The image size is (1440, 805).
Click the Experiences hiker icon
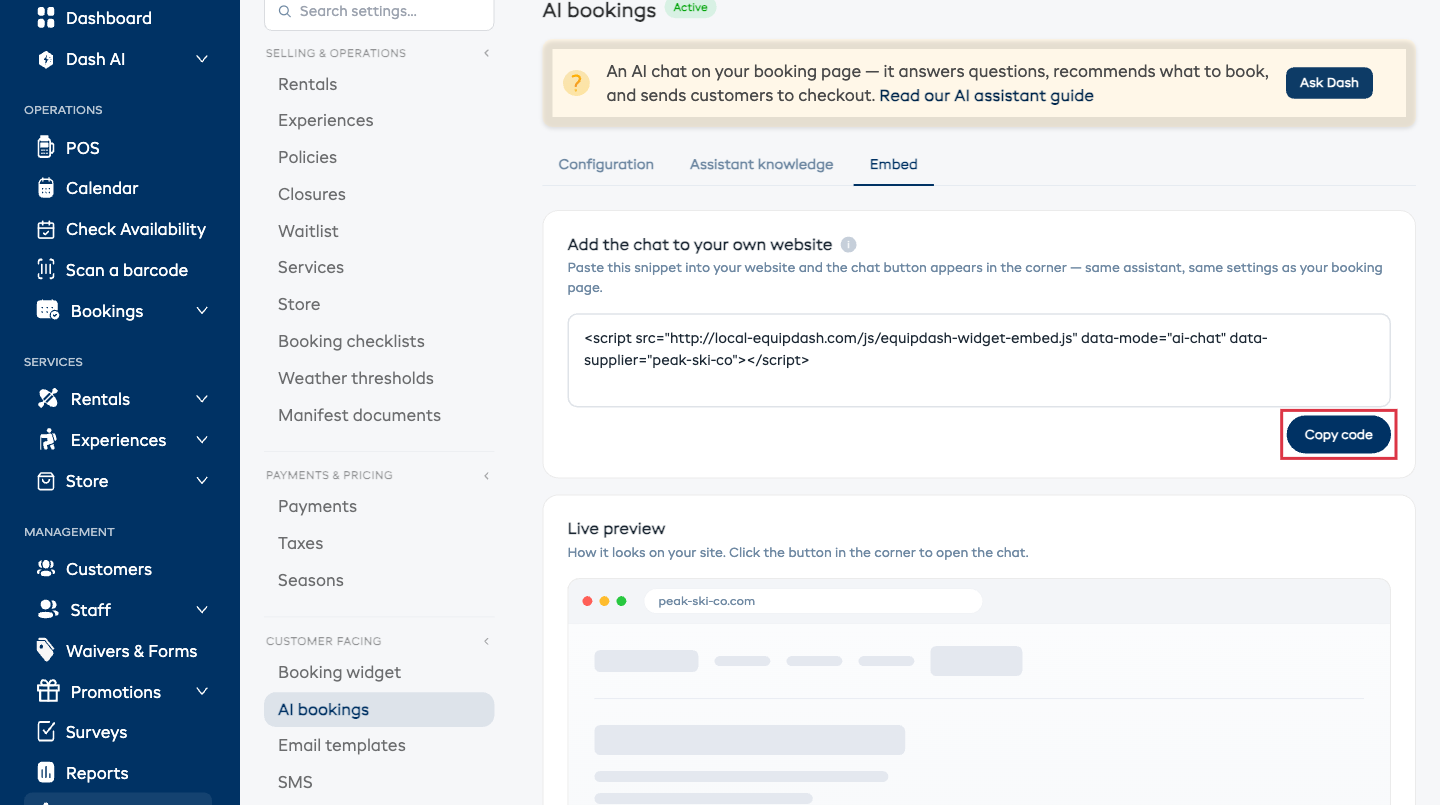point(48,440)
